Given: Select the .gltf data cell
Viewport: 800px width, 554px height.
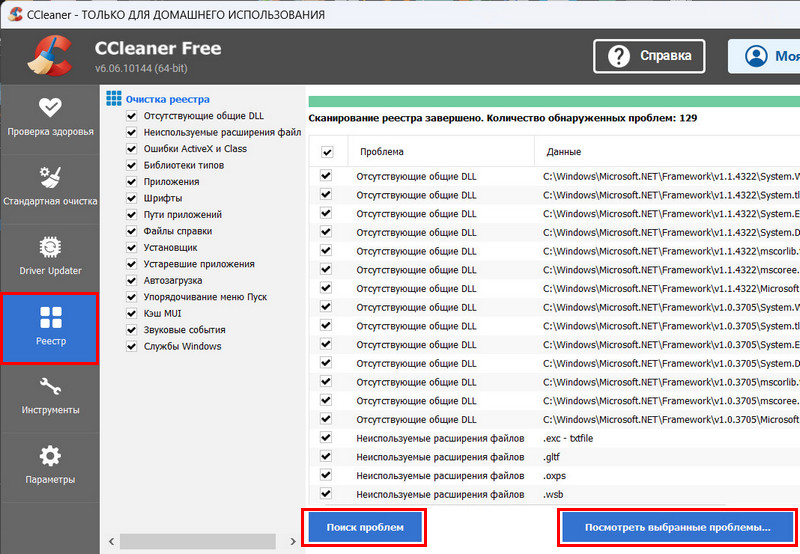Looking at the screenshot, I should click(552, 457).
